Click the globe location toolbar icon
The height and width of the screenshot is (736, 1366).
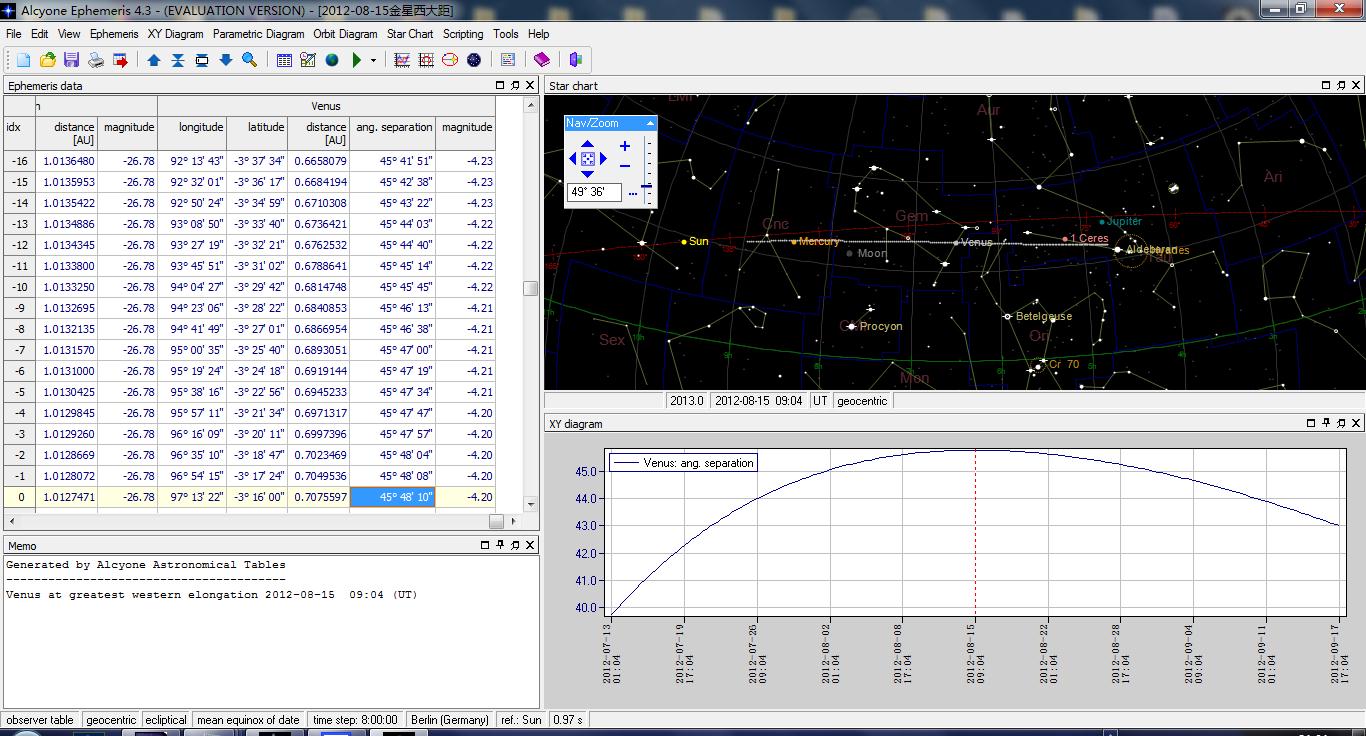pos(332,60)
